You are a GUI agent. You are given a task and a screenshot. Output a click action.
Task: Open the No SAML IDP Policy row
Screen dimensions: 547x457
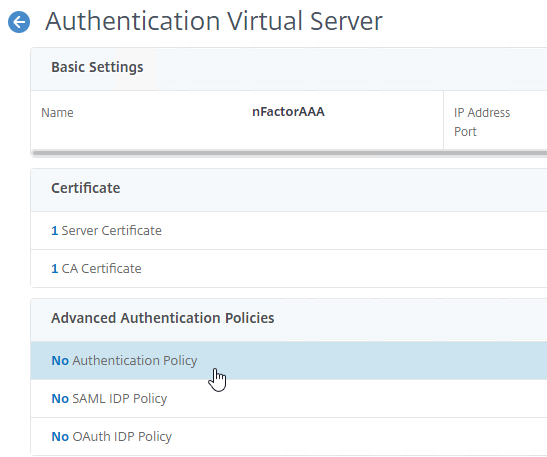pos(289,399)
